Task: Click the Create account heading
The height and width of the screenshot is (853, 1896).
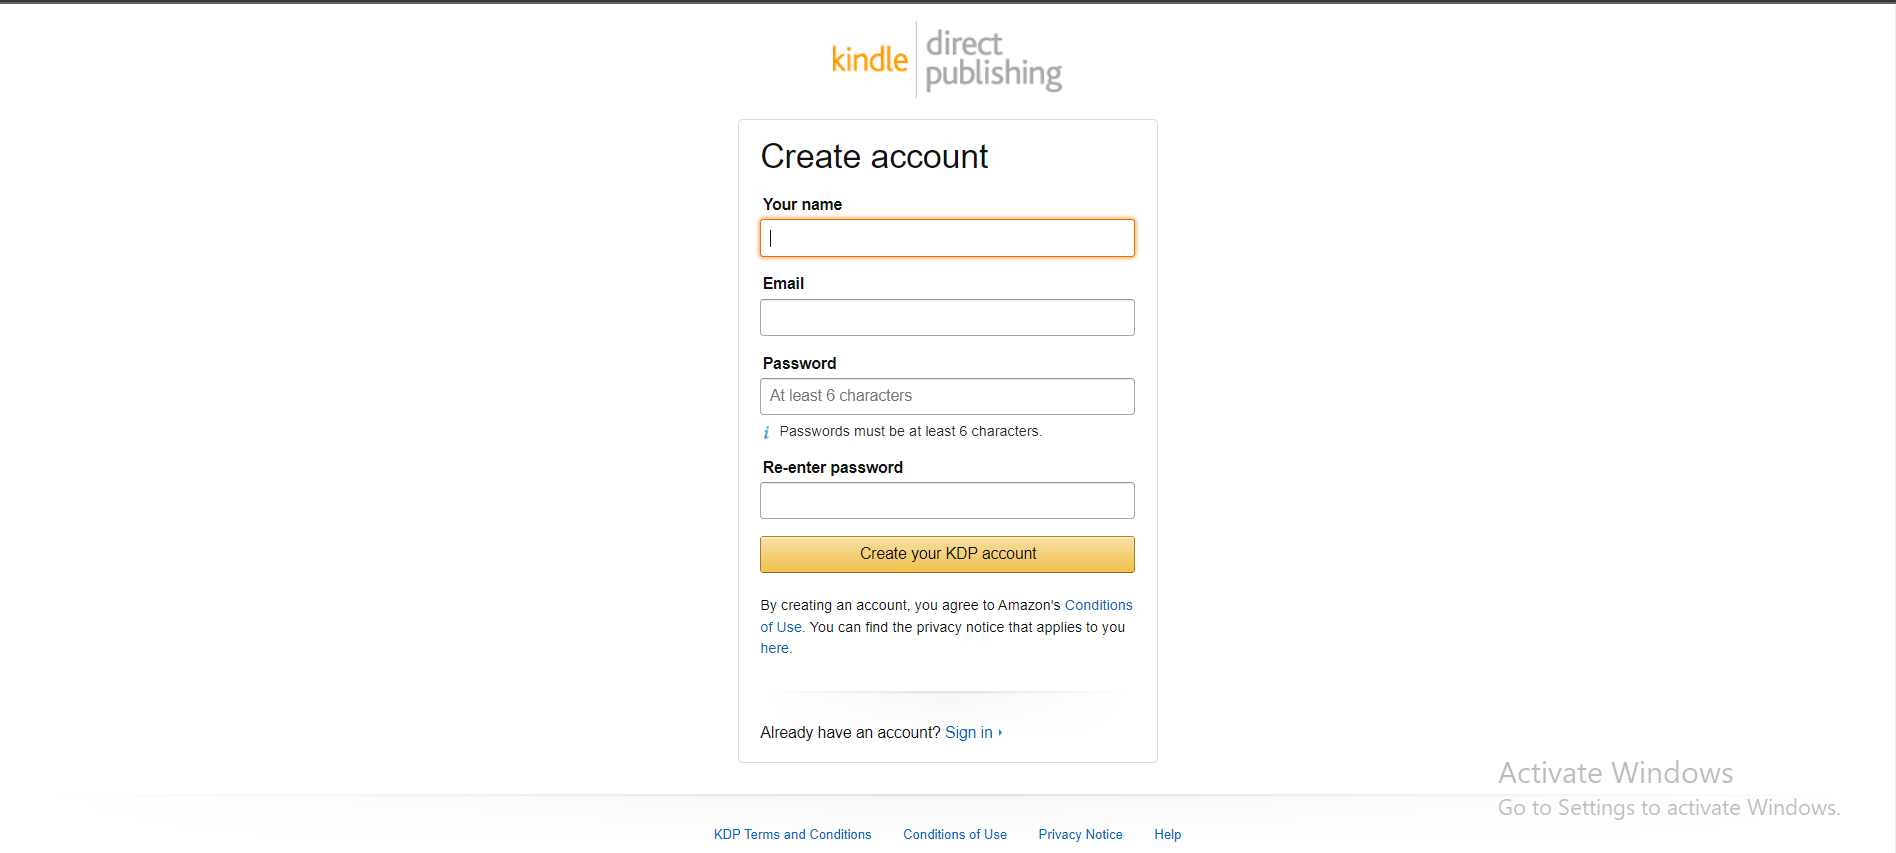Action: (874, 156)
